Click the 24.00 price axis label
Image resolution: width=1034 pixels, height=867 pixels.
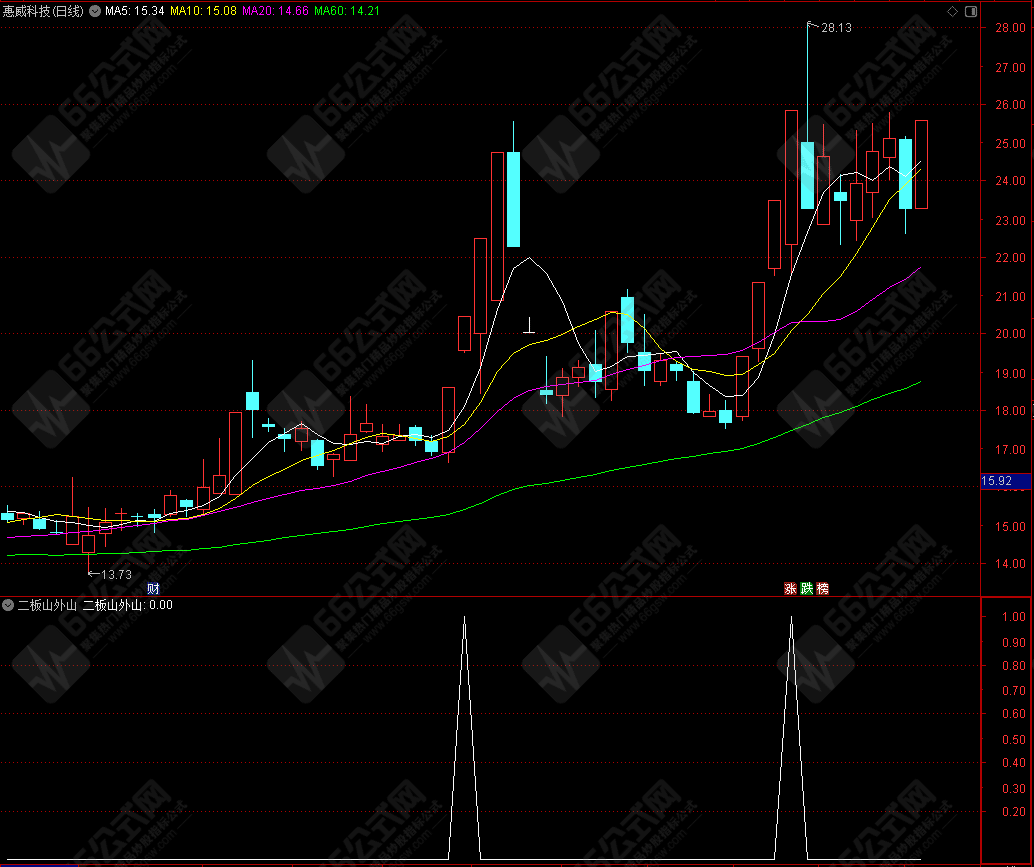(x=1010, y=180)
